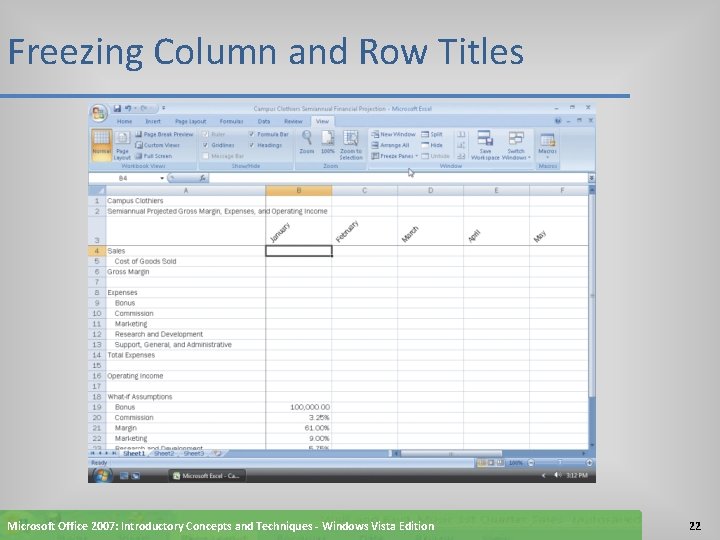Switch to Full Screen view
This screenshot has height=540, width=720.
(x=154, y=156)
